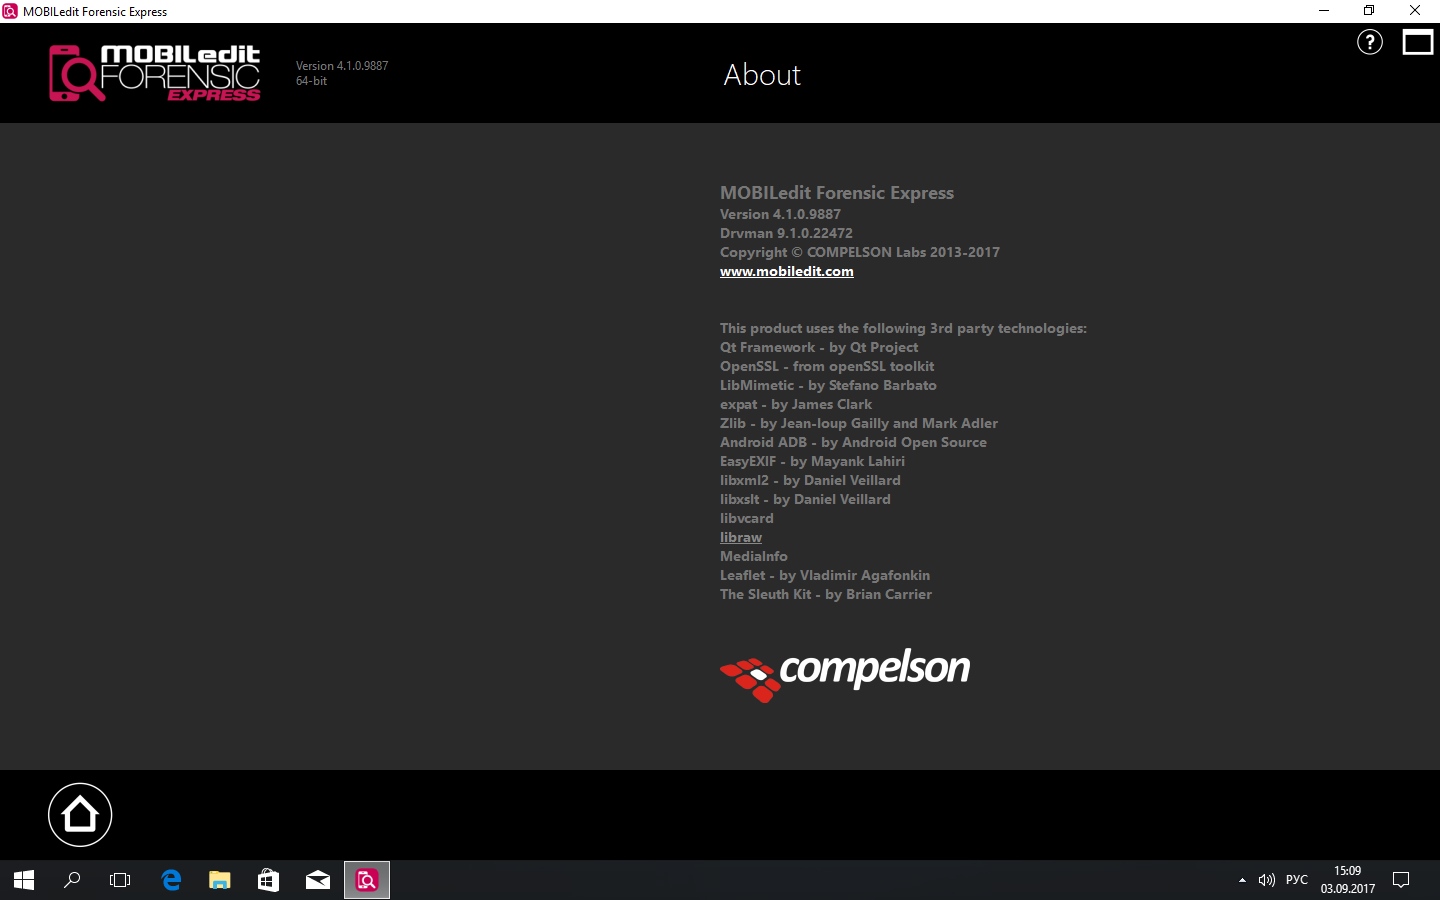Screen dimensions: 1440x900
Task: Open the www.mobiledit.com link
Action: tap(787, 271)
